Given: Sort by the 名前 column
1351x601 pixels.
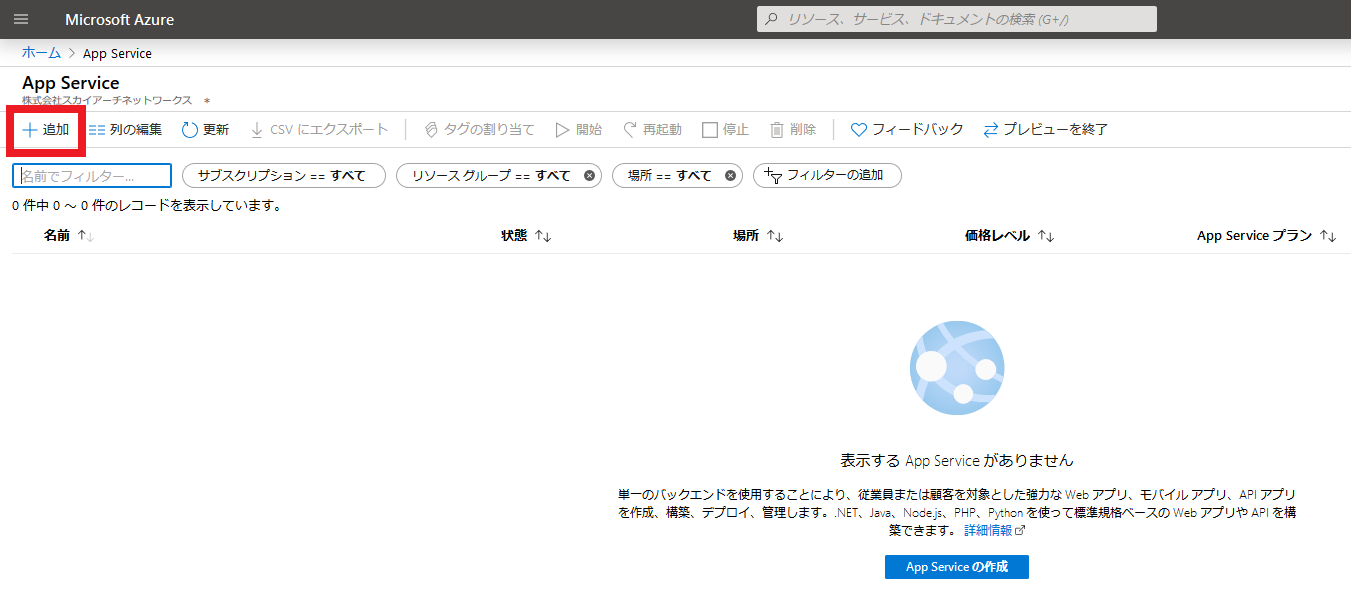Looking at the screenshot, I should pos(68,236).
